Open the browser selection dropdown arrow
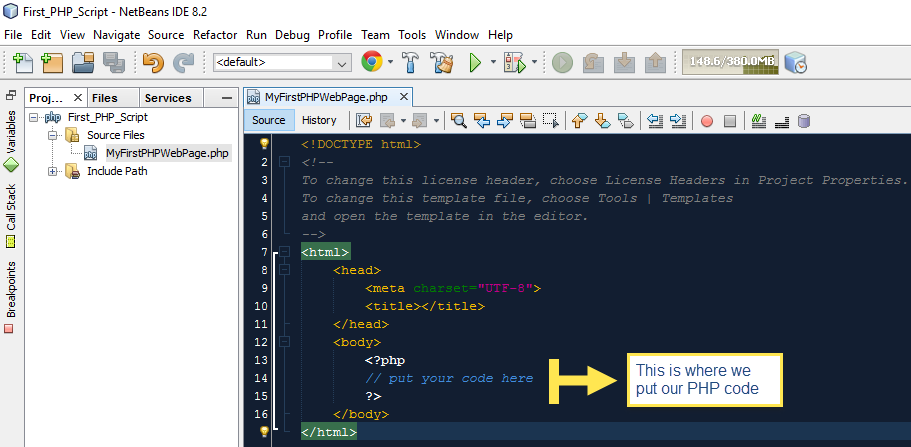Image resolution: width=911 pixels, height=447 pixels. [390, 62]
